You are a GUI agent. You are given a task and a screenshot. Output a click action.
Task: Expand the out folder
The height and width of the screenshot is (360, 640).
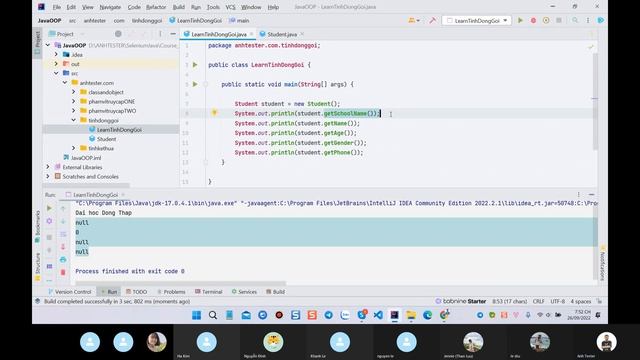coord(56,64)
